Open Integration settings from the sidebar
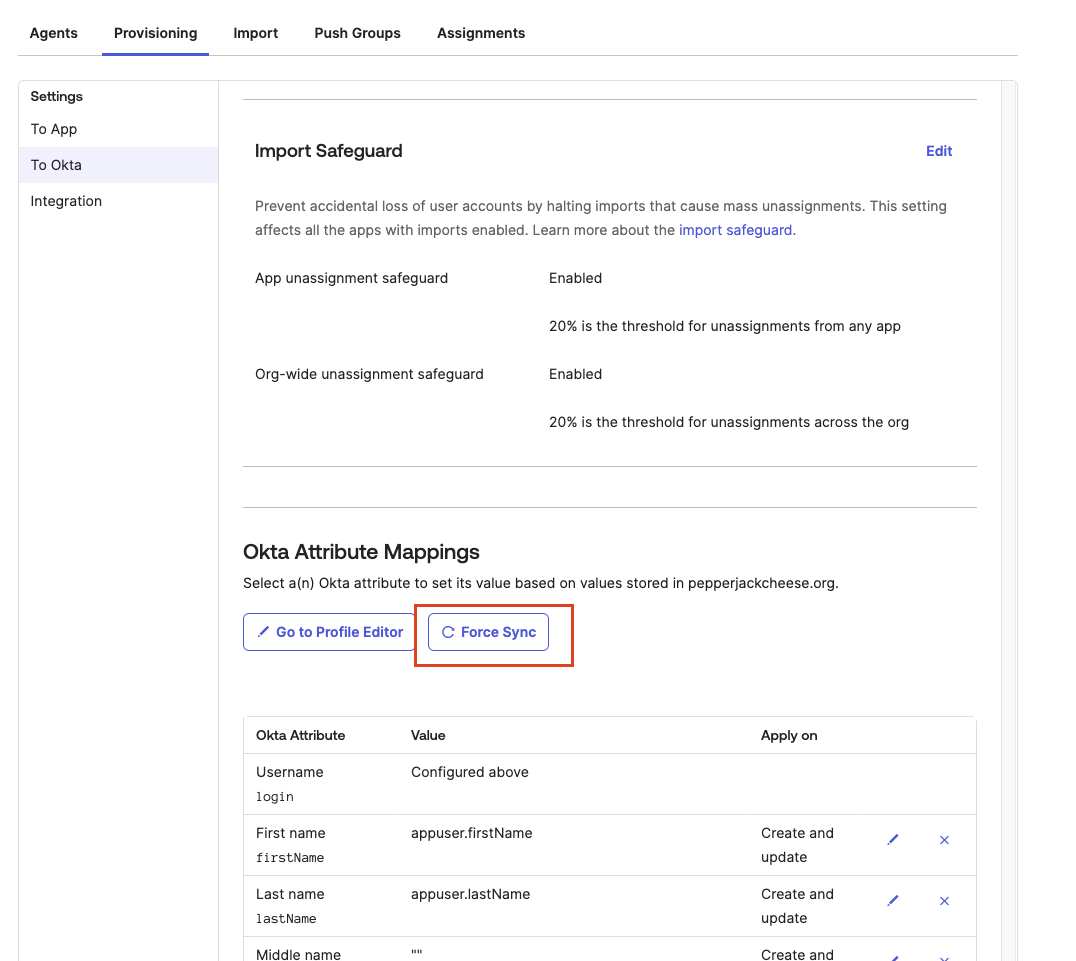 pos(66,201)
